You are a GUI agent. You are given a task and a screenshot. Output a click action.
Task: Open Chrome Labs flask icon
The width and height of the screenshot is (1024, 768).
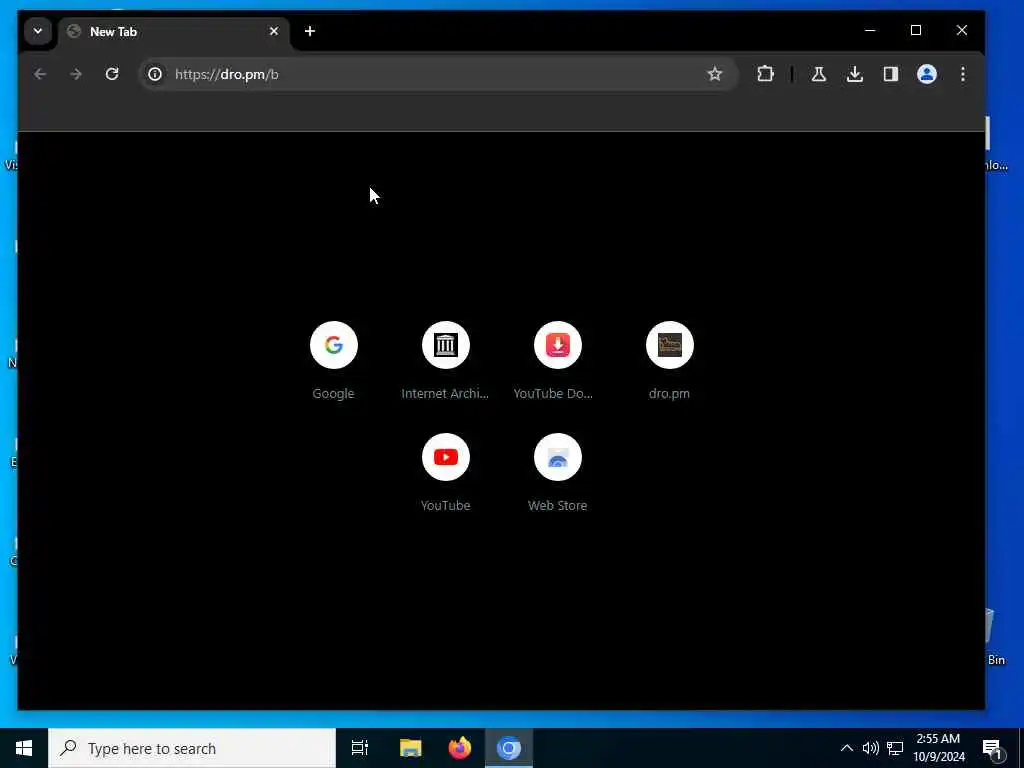pos(818,74)
